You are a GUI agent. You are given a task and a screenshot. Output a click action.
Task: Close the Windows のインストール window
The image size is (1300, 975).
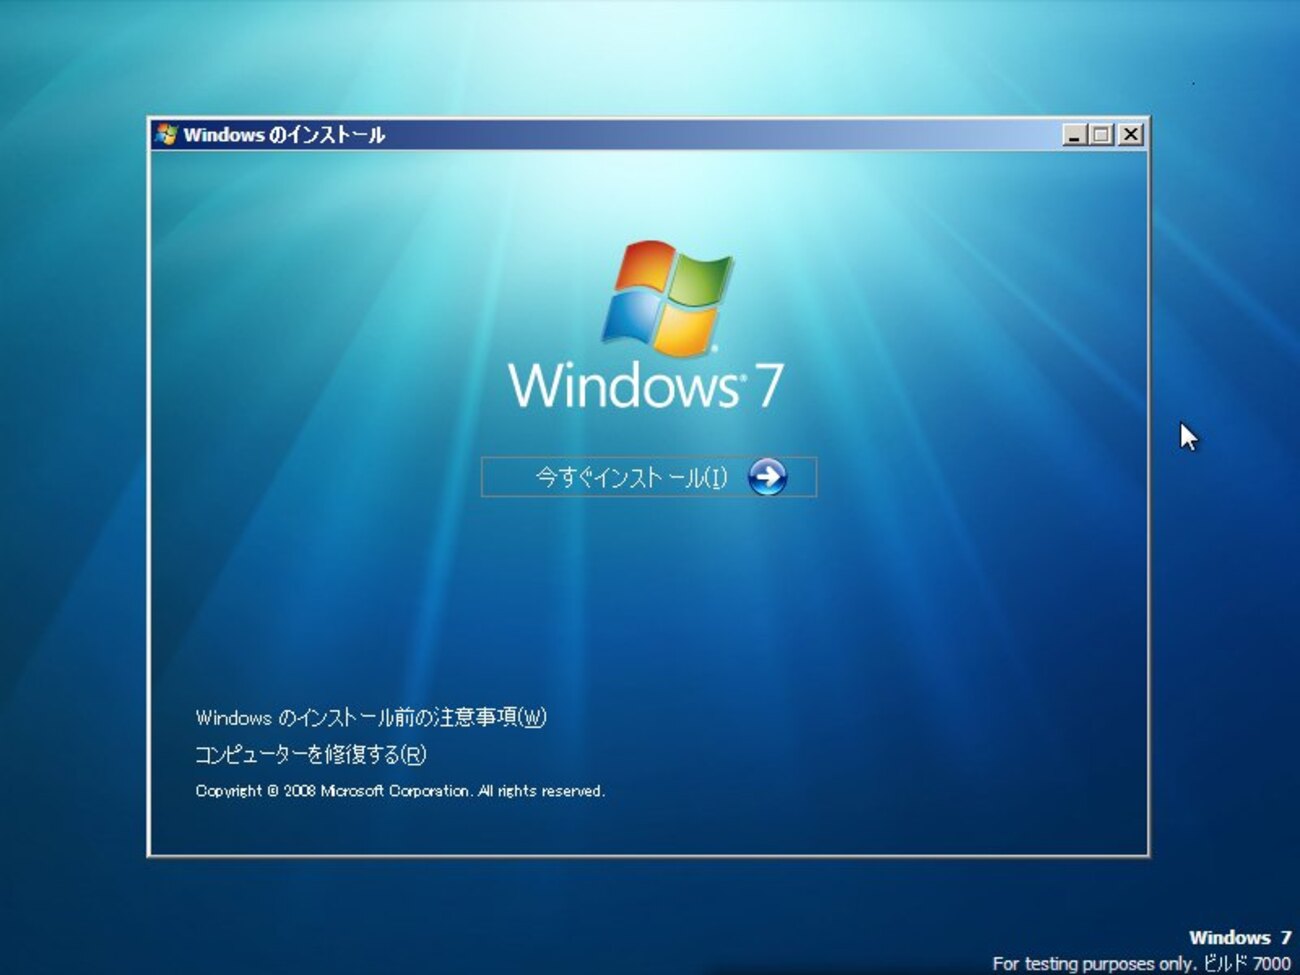1130,134
